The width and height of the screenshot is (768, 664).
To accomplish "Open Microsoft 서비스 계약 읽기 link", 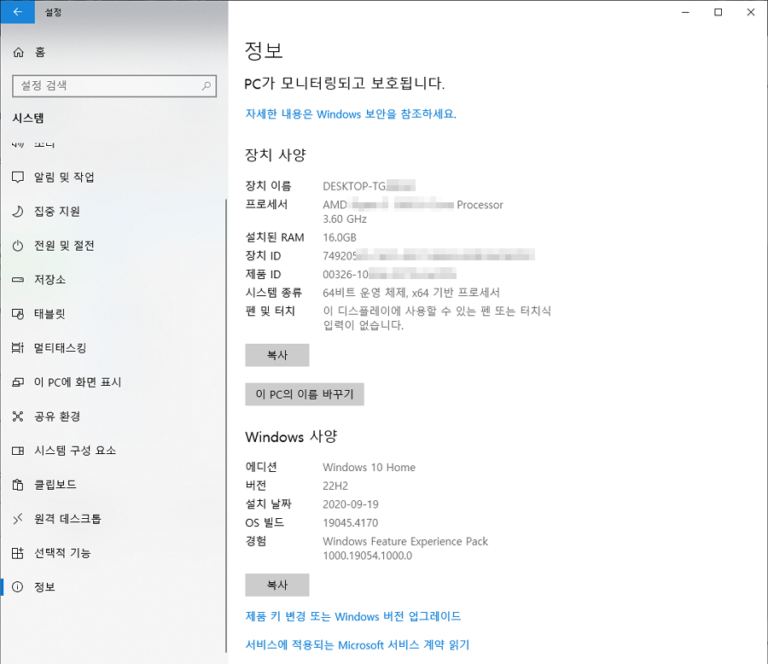I will coord(357,645).
